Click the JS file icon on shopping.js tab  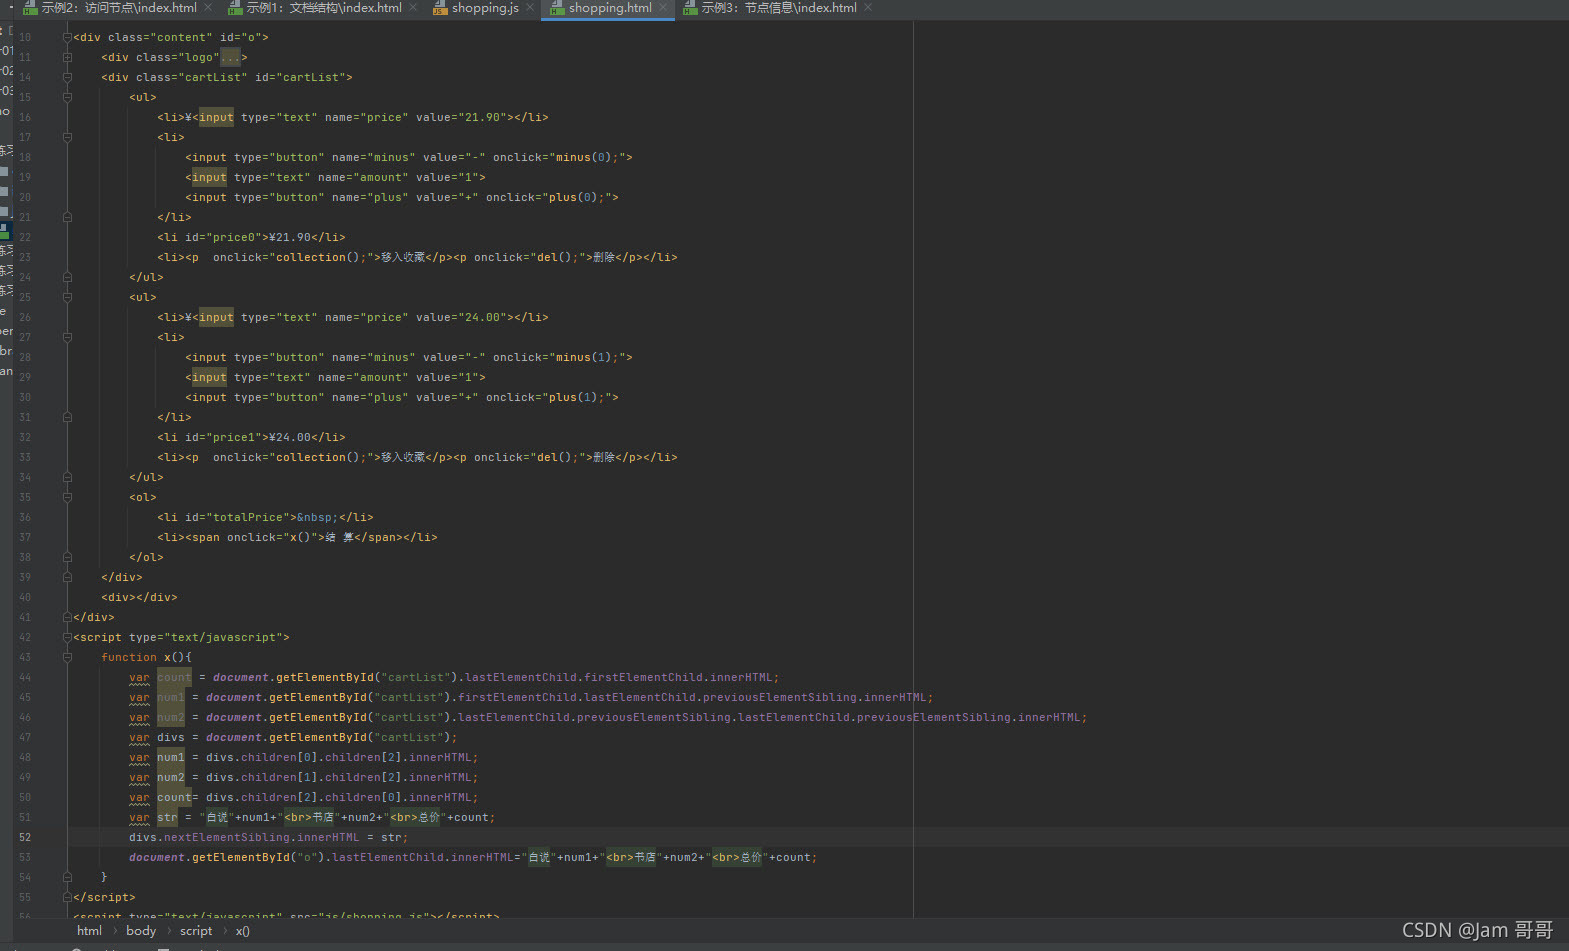coord(440,8)
